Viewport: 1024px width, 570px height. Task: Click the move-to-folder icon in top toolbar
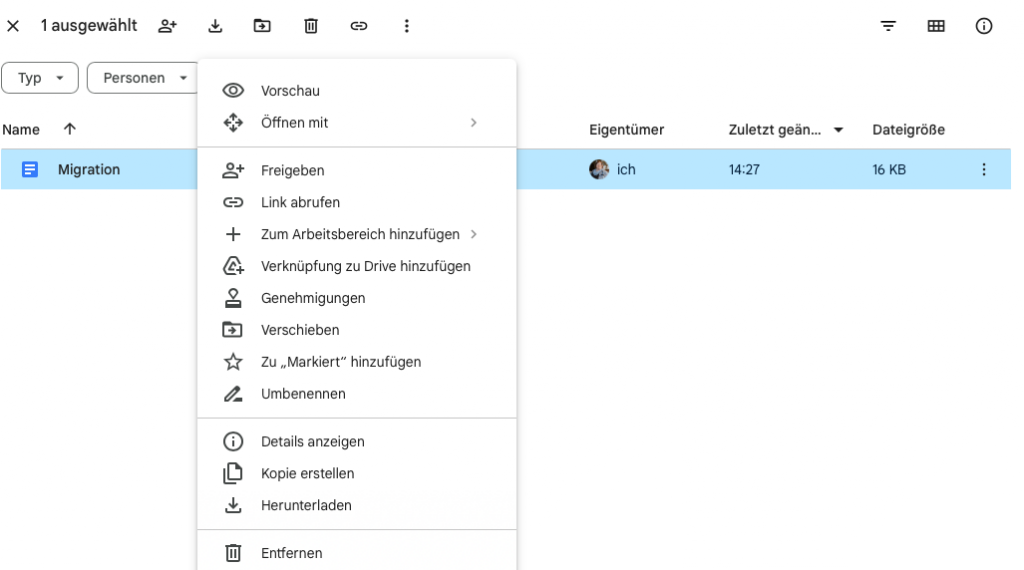[x=262, y=26]
